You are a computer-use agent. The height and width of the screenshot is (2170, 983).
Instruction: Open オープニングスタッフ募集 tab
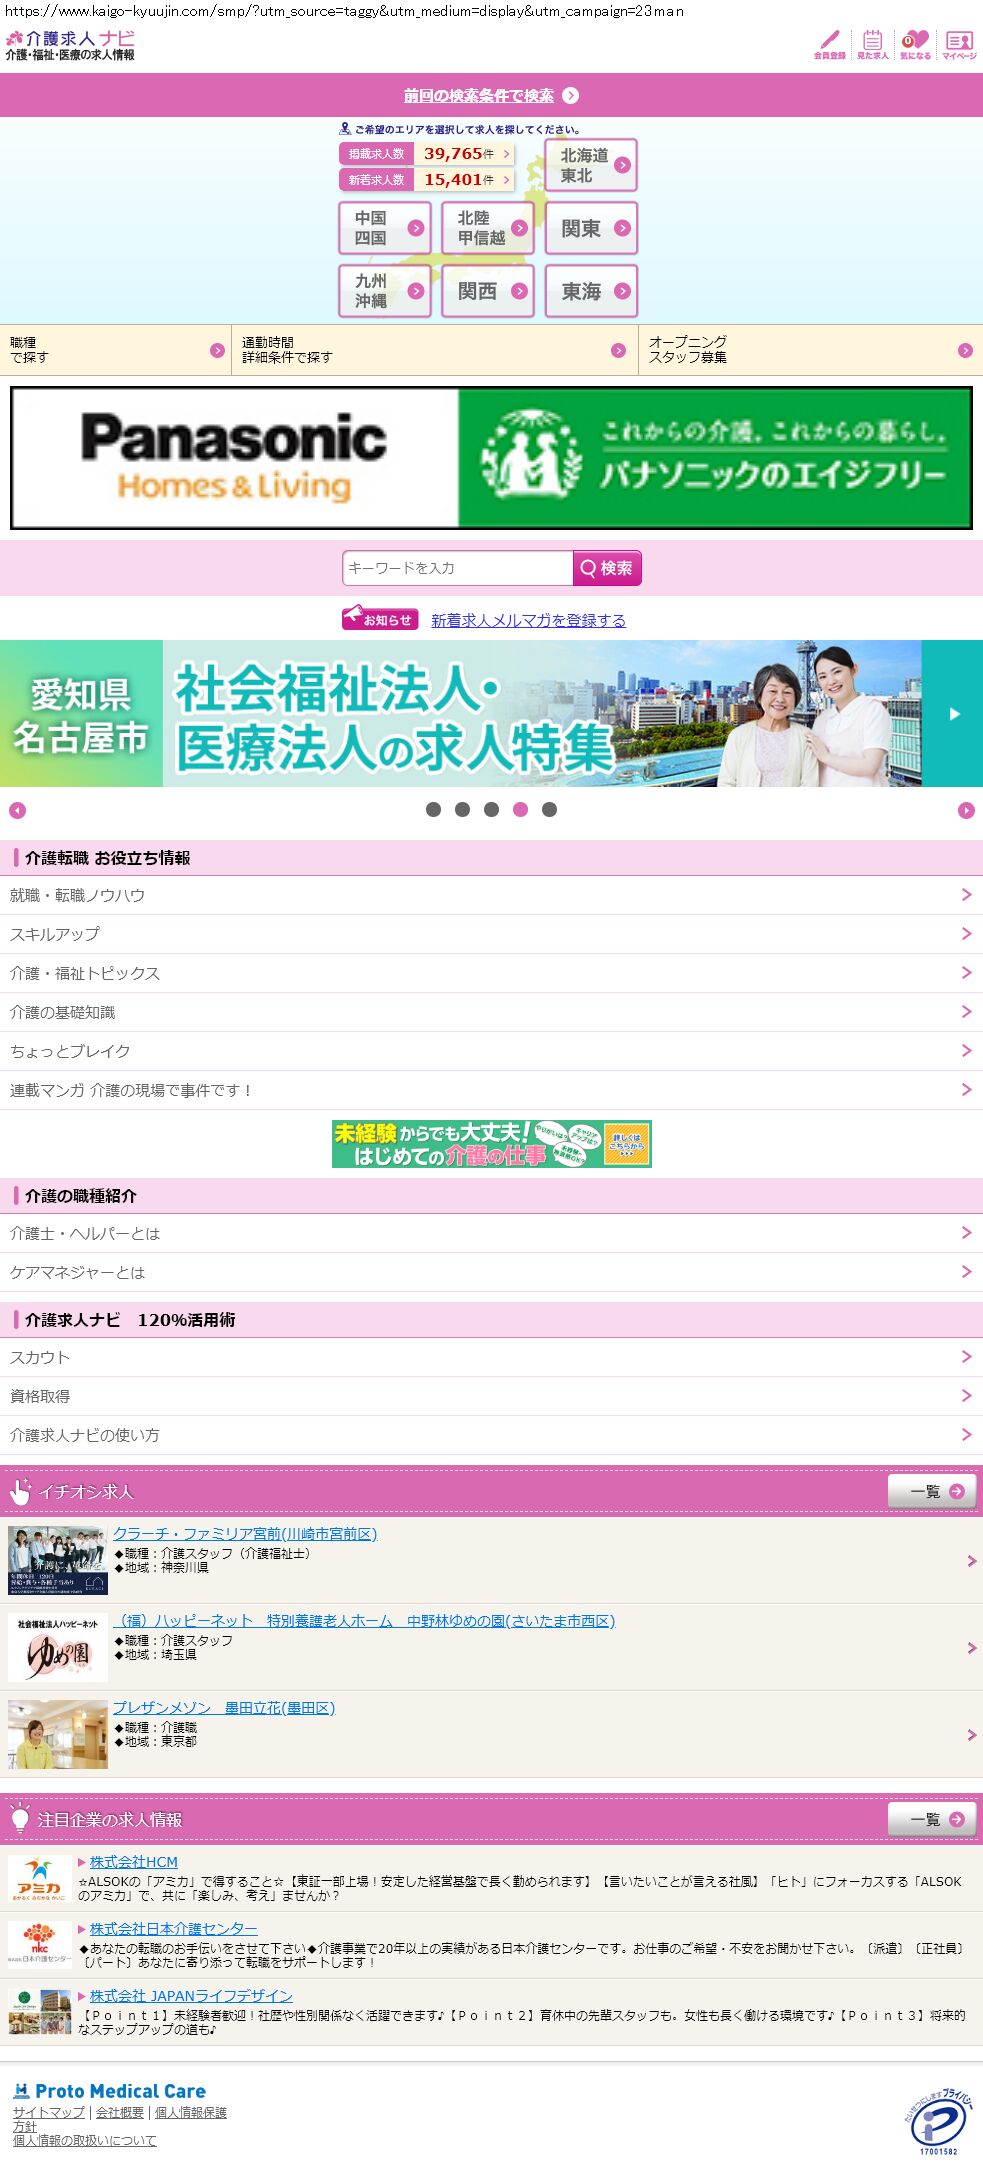coord(811,350)
